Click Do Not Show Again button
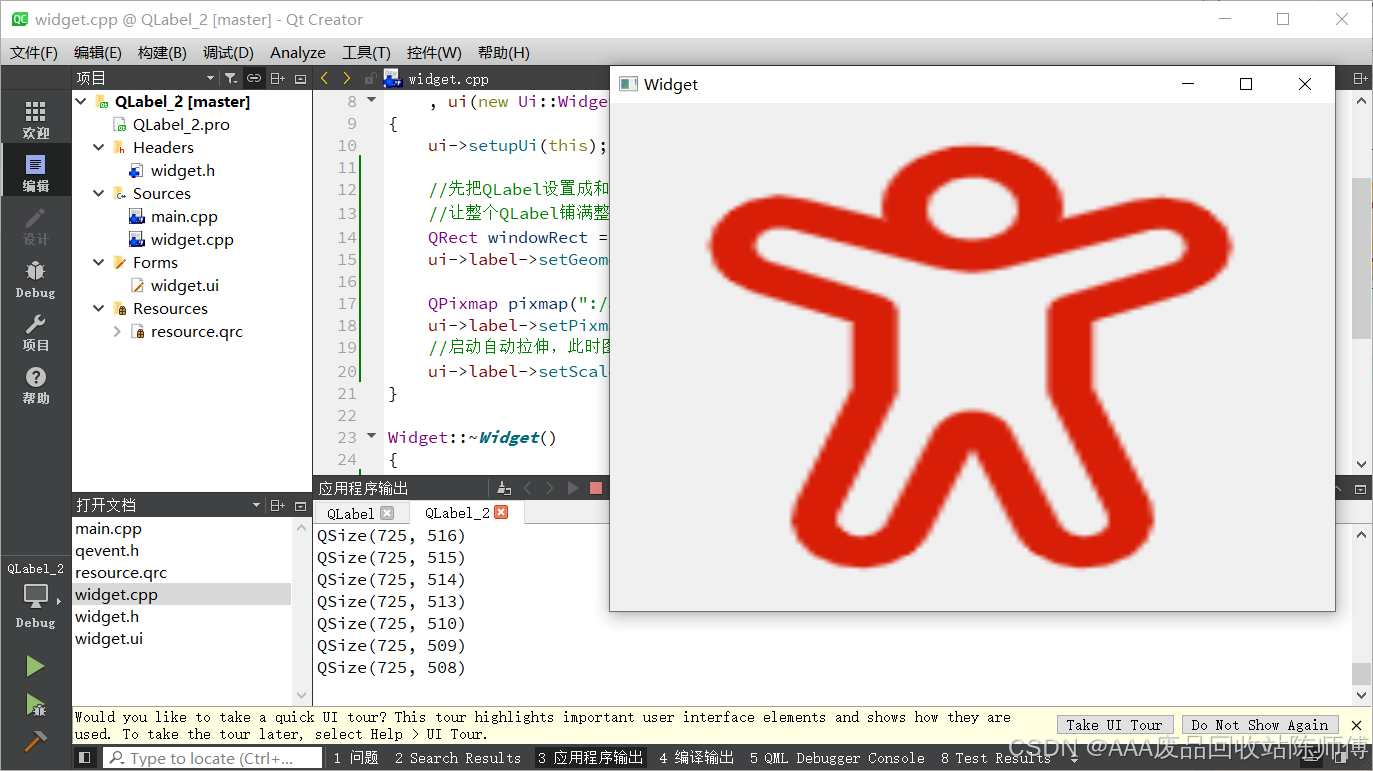This screenshot has width=1373, height=771. click(1260, 725)
